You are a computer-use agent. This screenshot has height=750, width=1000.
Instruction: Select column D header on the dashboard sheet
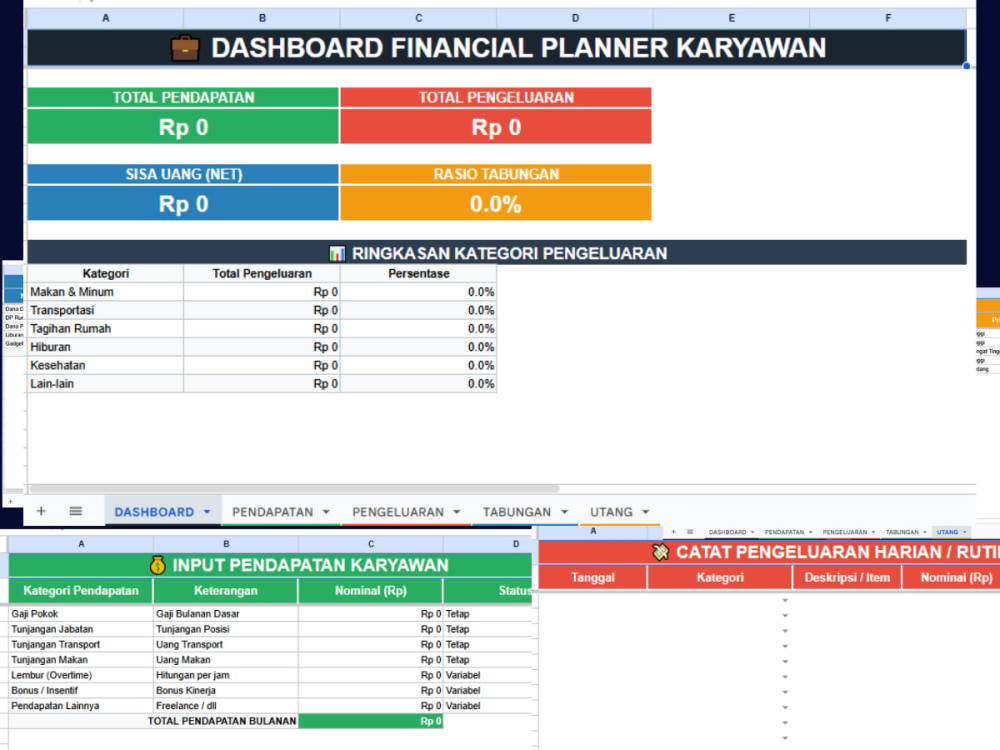(x=575, y=18)
